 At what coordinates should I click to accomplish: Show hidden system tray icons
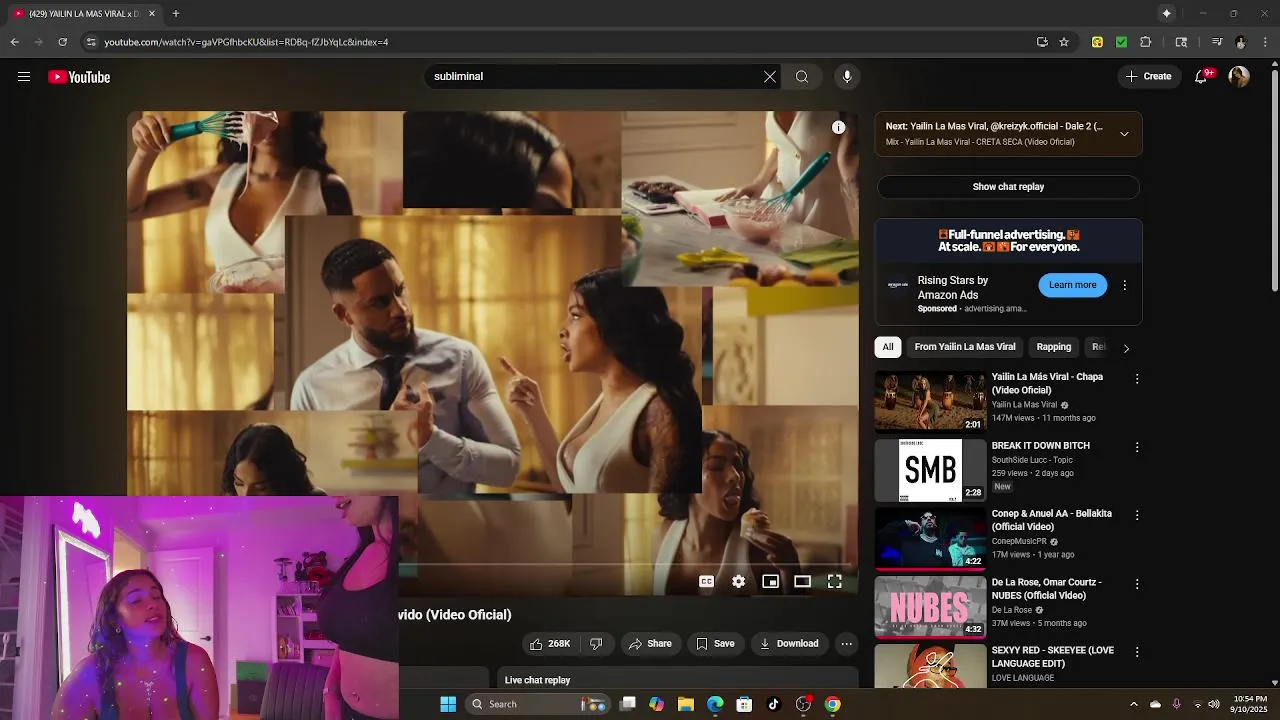(x=1133, y=704)
